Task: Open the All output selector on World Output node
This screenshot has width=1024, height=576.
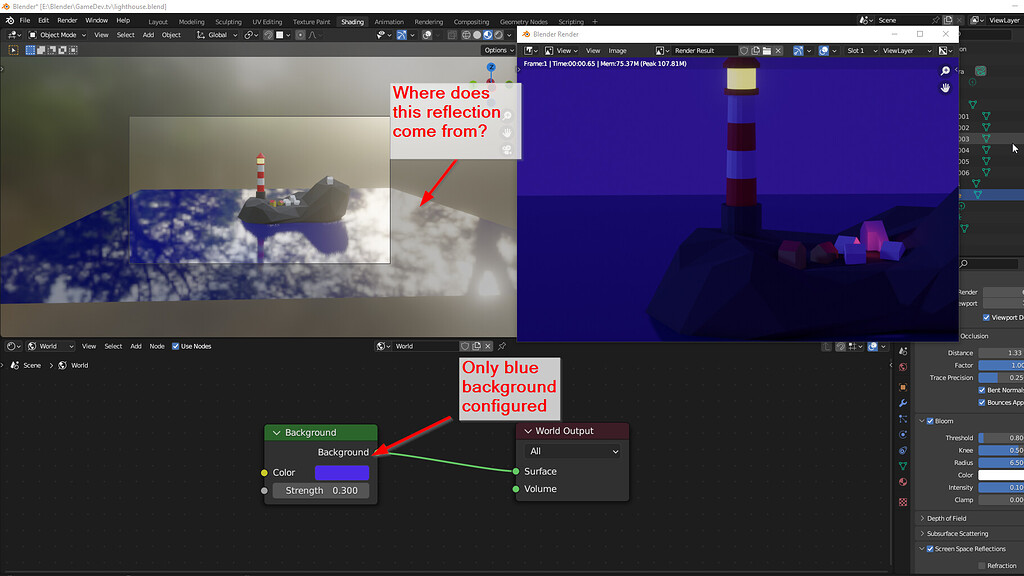Action: (x=571, y=452)
